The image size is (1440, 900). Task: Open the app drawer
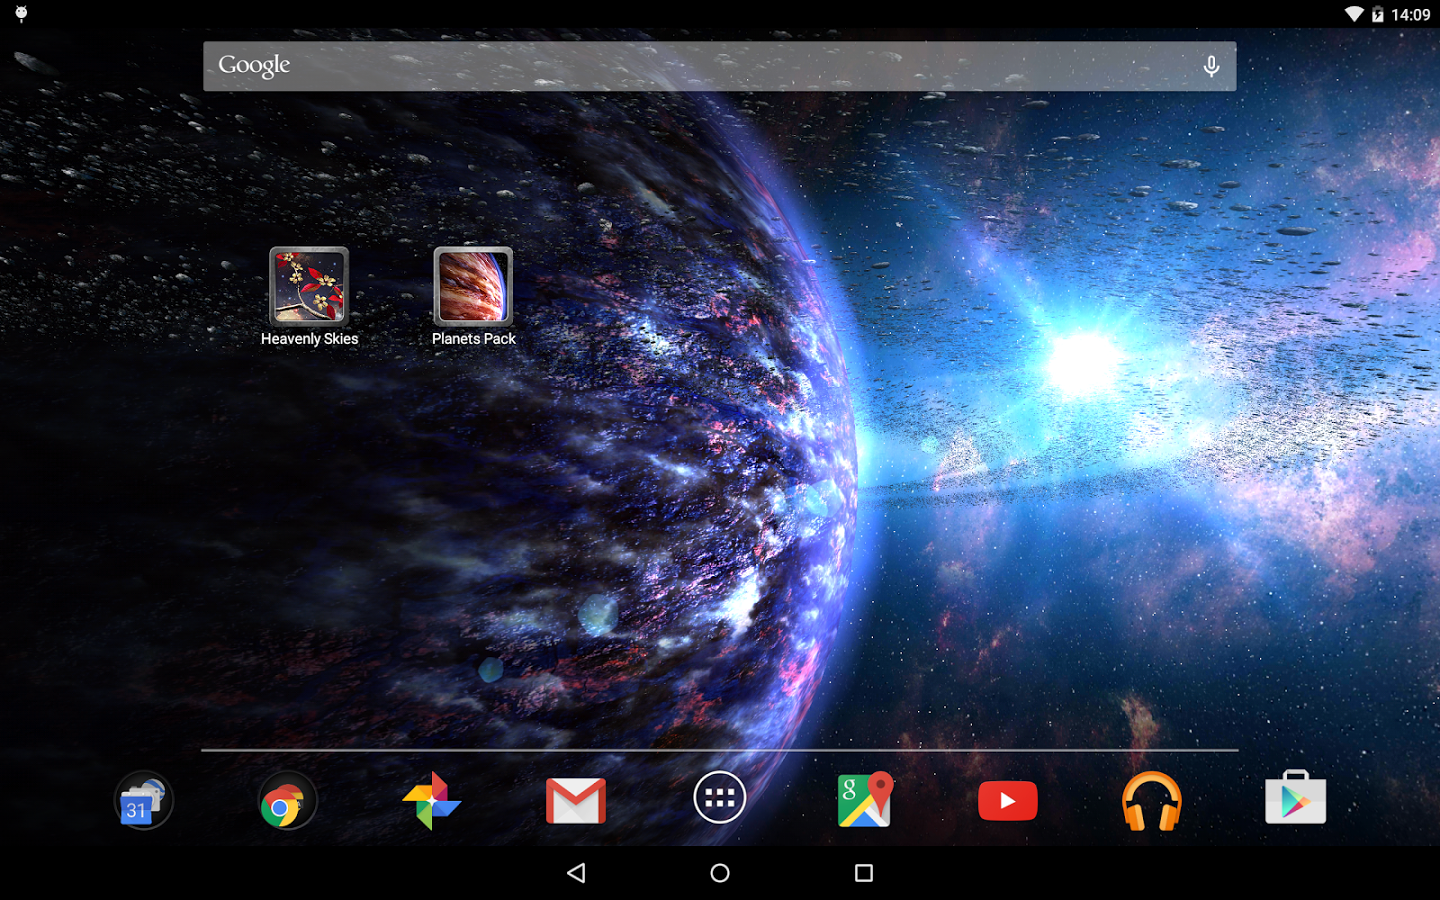click(x=720, y=798)
